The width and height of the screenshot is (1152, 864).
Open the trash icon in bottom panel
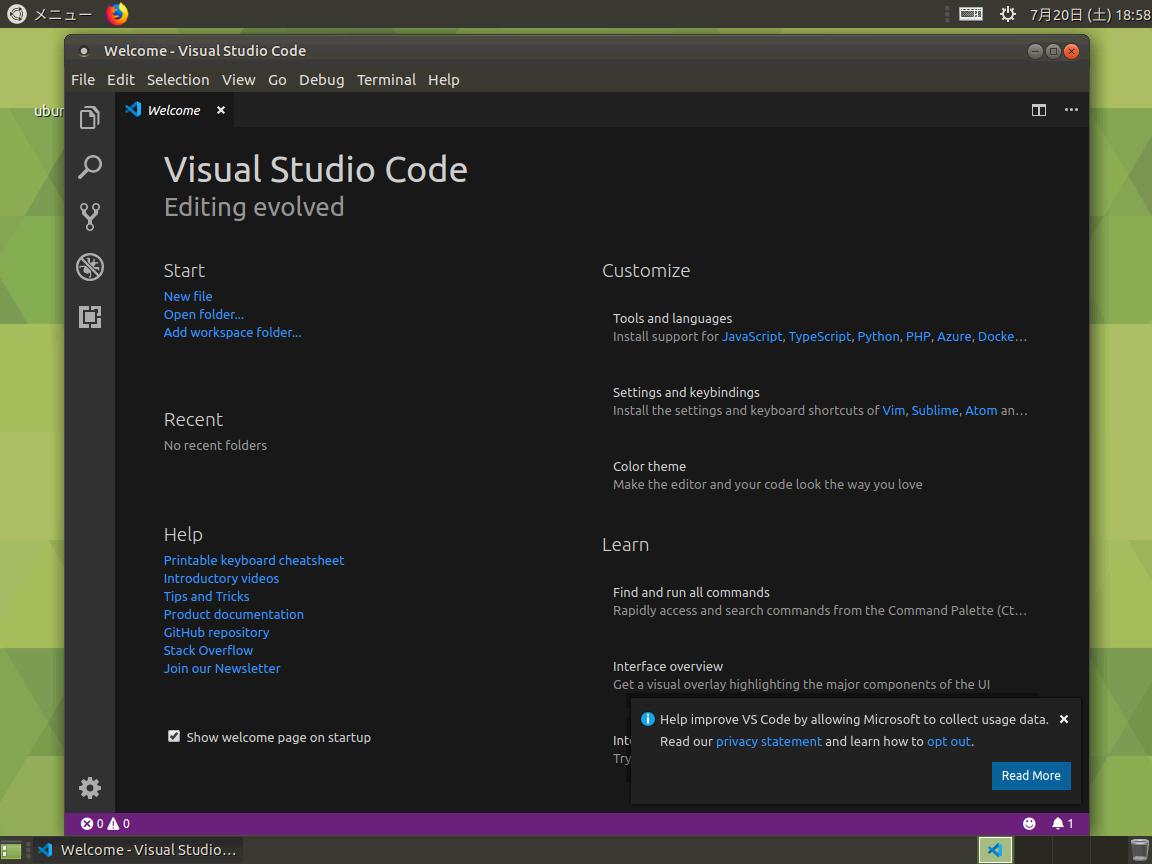pos(1140,850)
